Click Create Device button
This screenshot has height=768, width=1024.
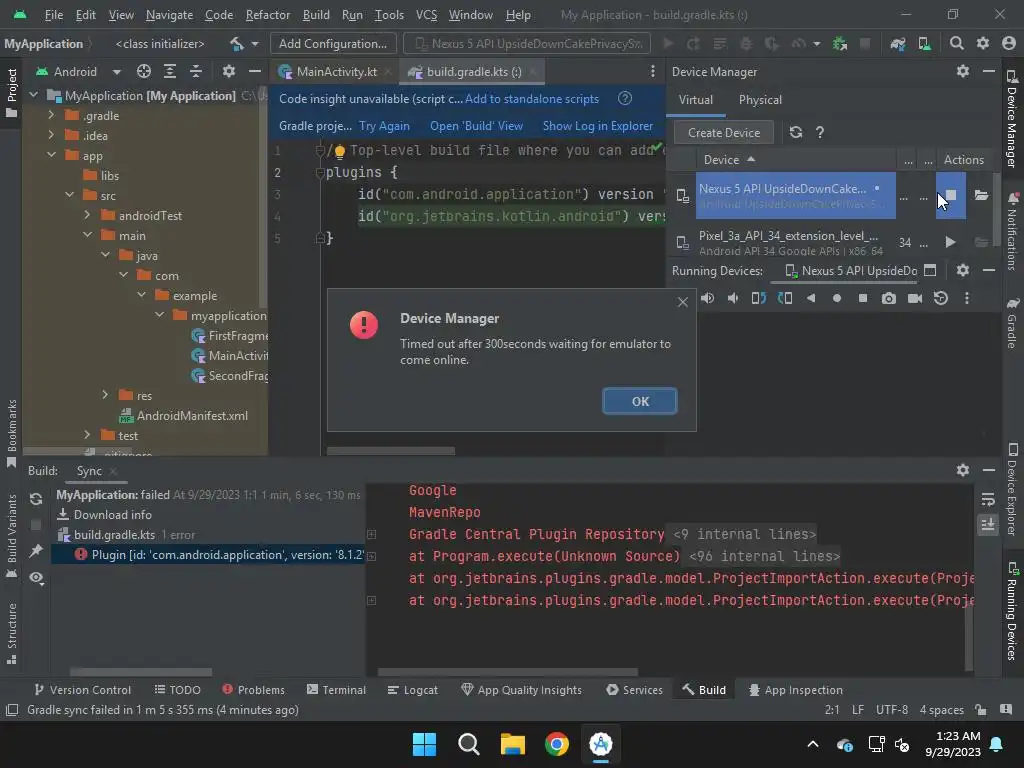coord(724,133)
